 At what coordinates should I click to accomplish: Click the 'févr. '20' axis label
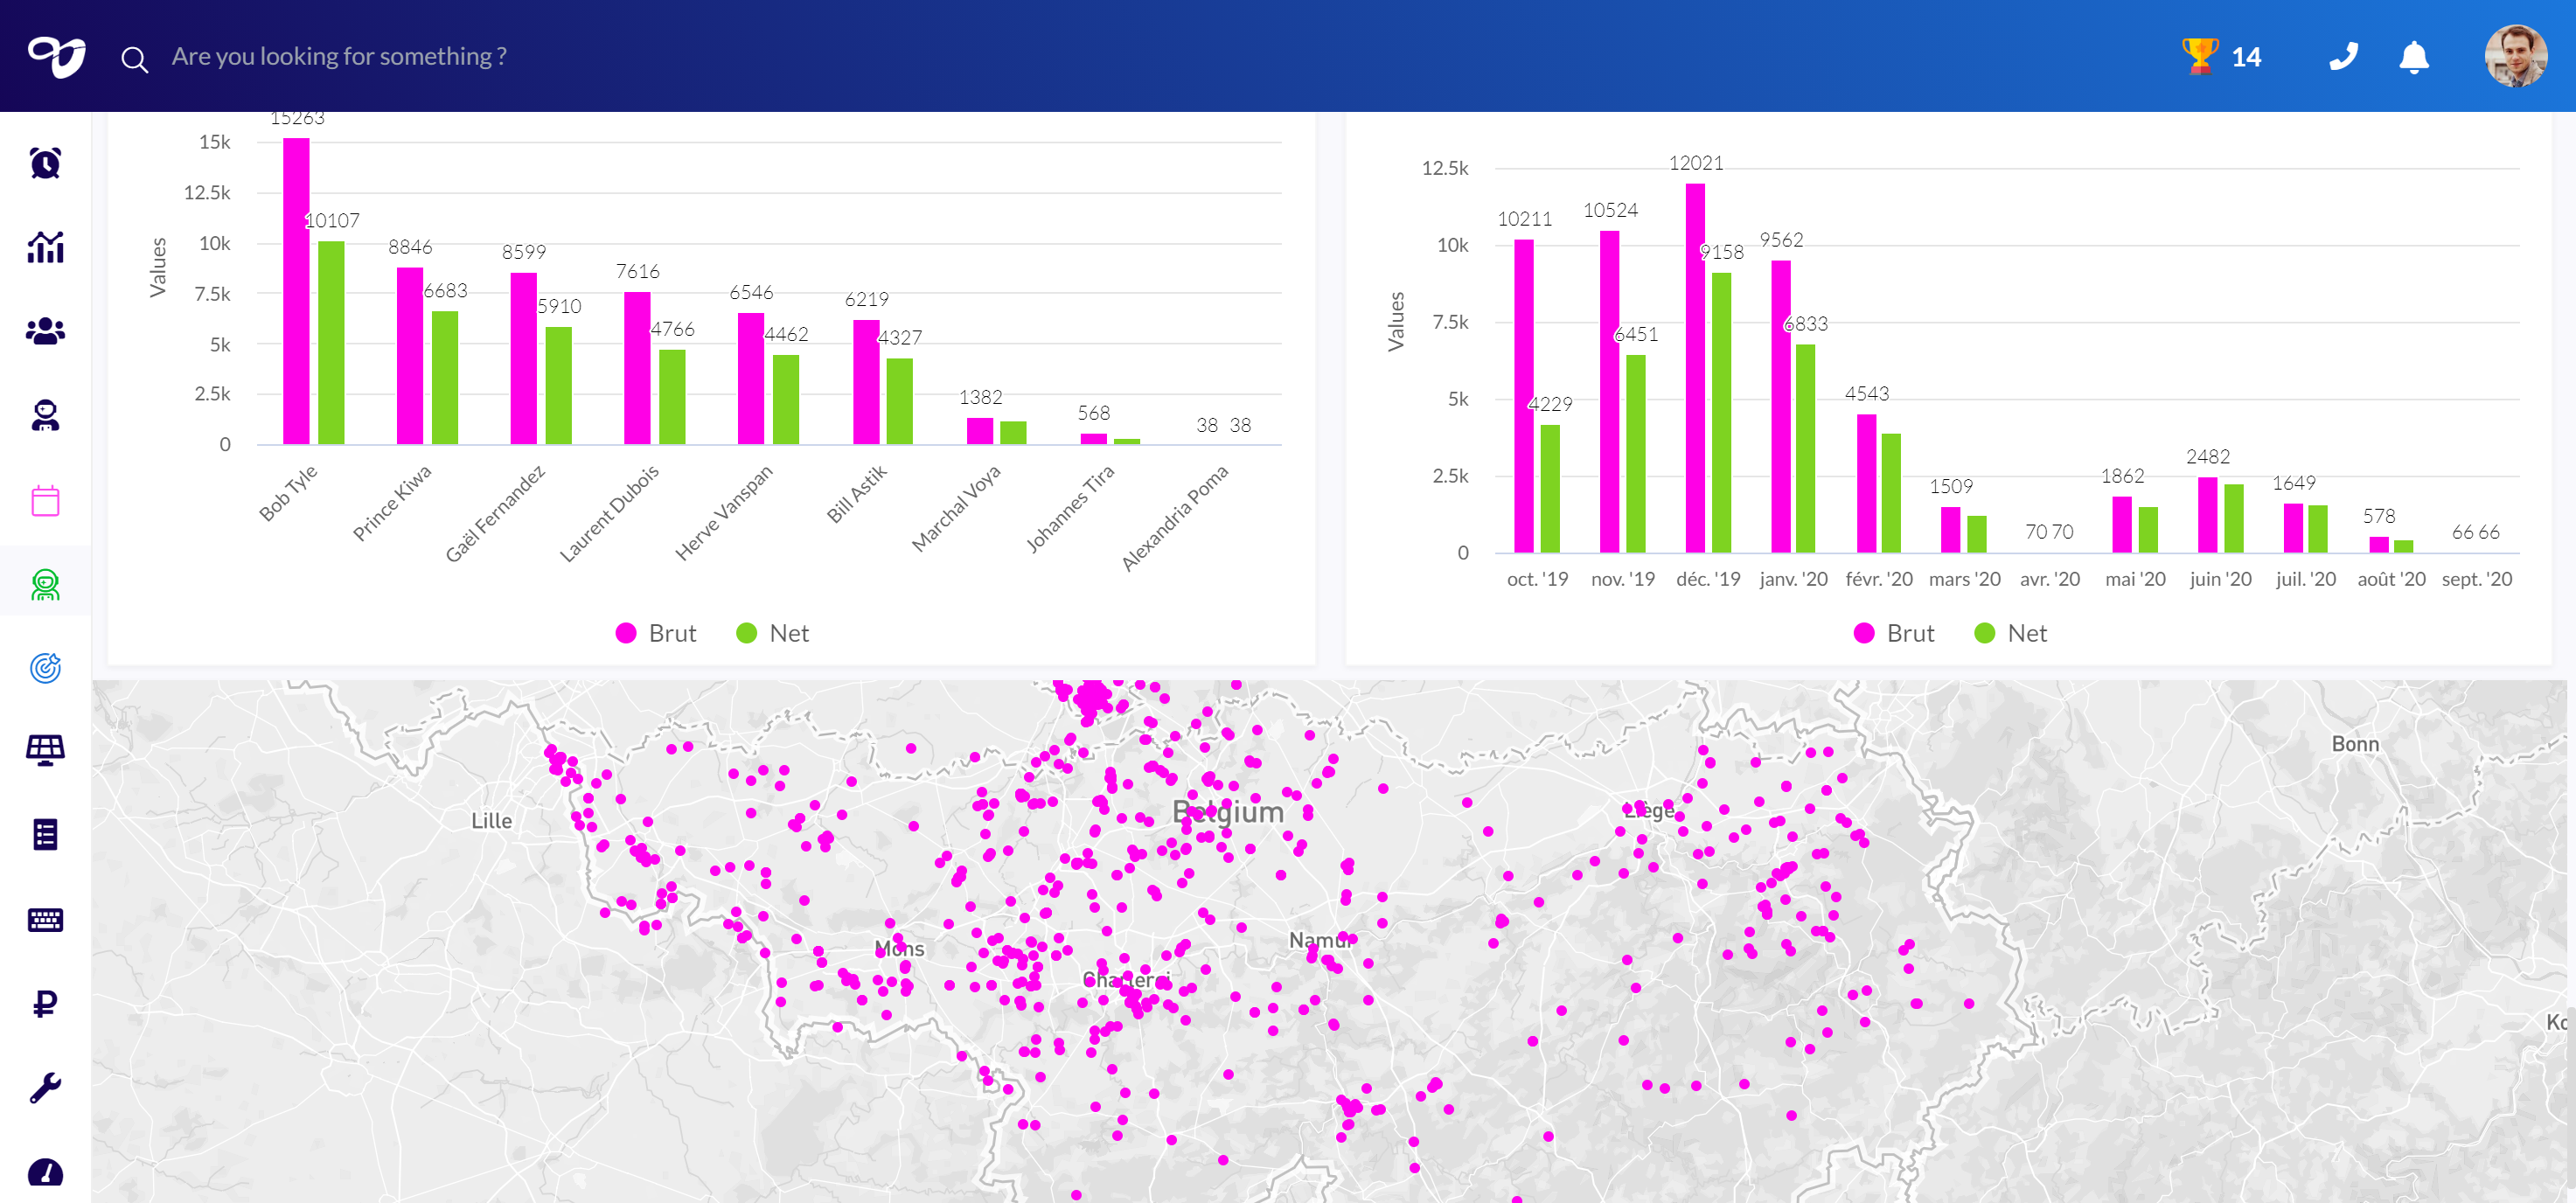(x=1878, y=579)
